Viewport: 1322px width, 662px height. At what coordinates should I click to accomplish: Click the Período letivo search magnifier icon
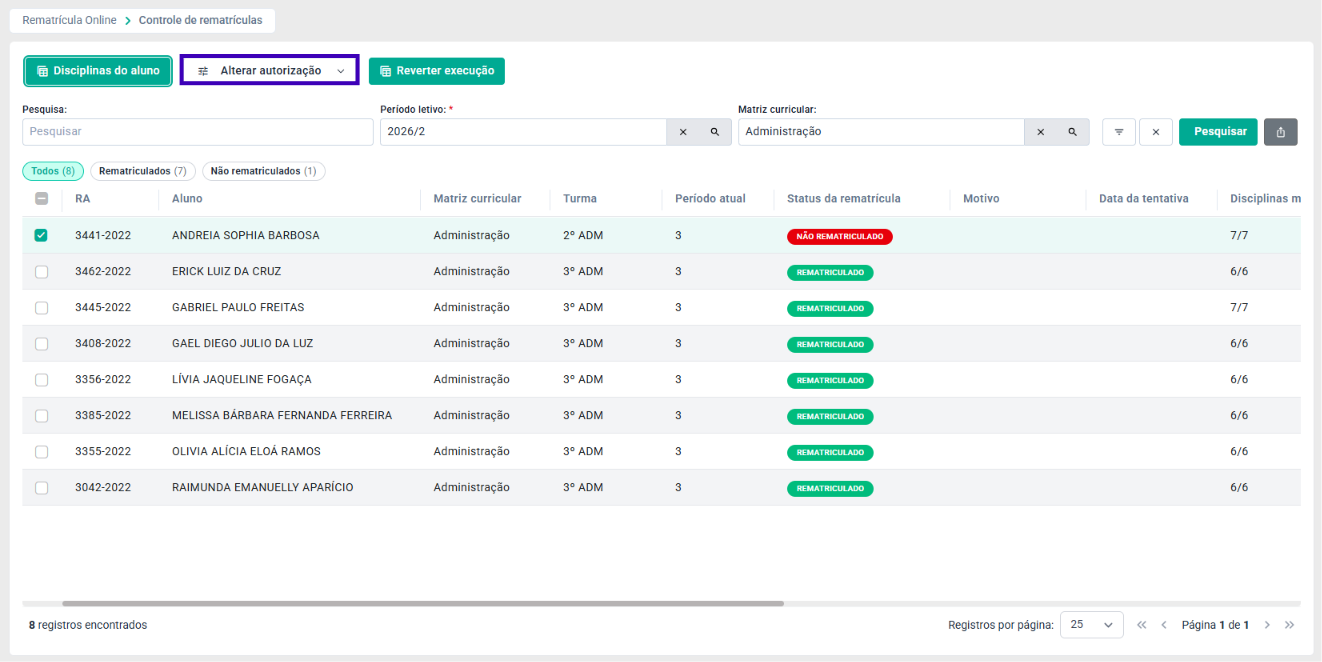coord(715,132)
